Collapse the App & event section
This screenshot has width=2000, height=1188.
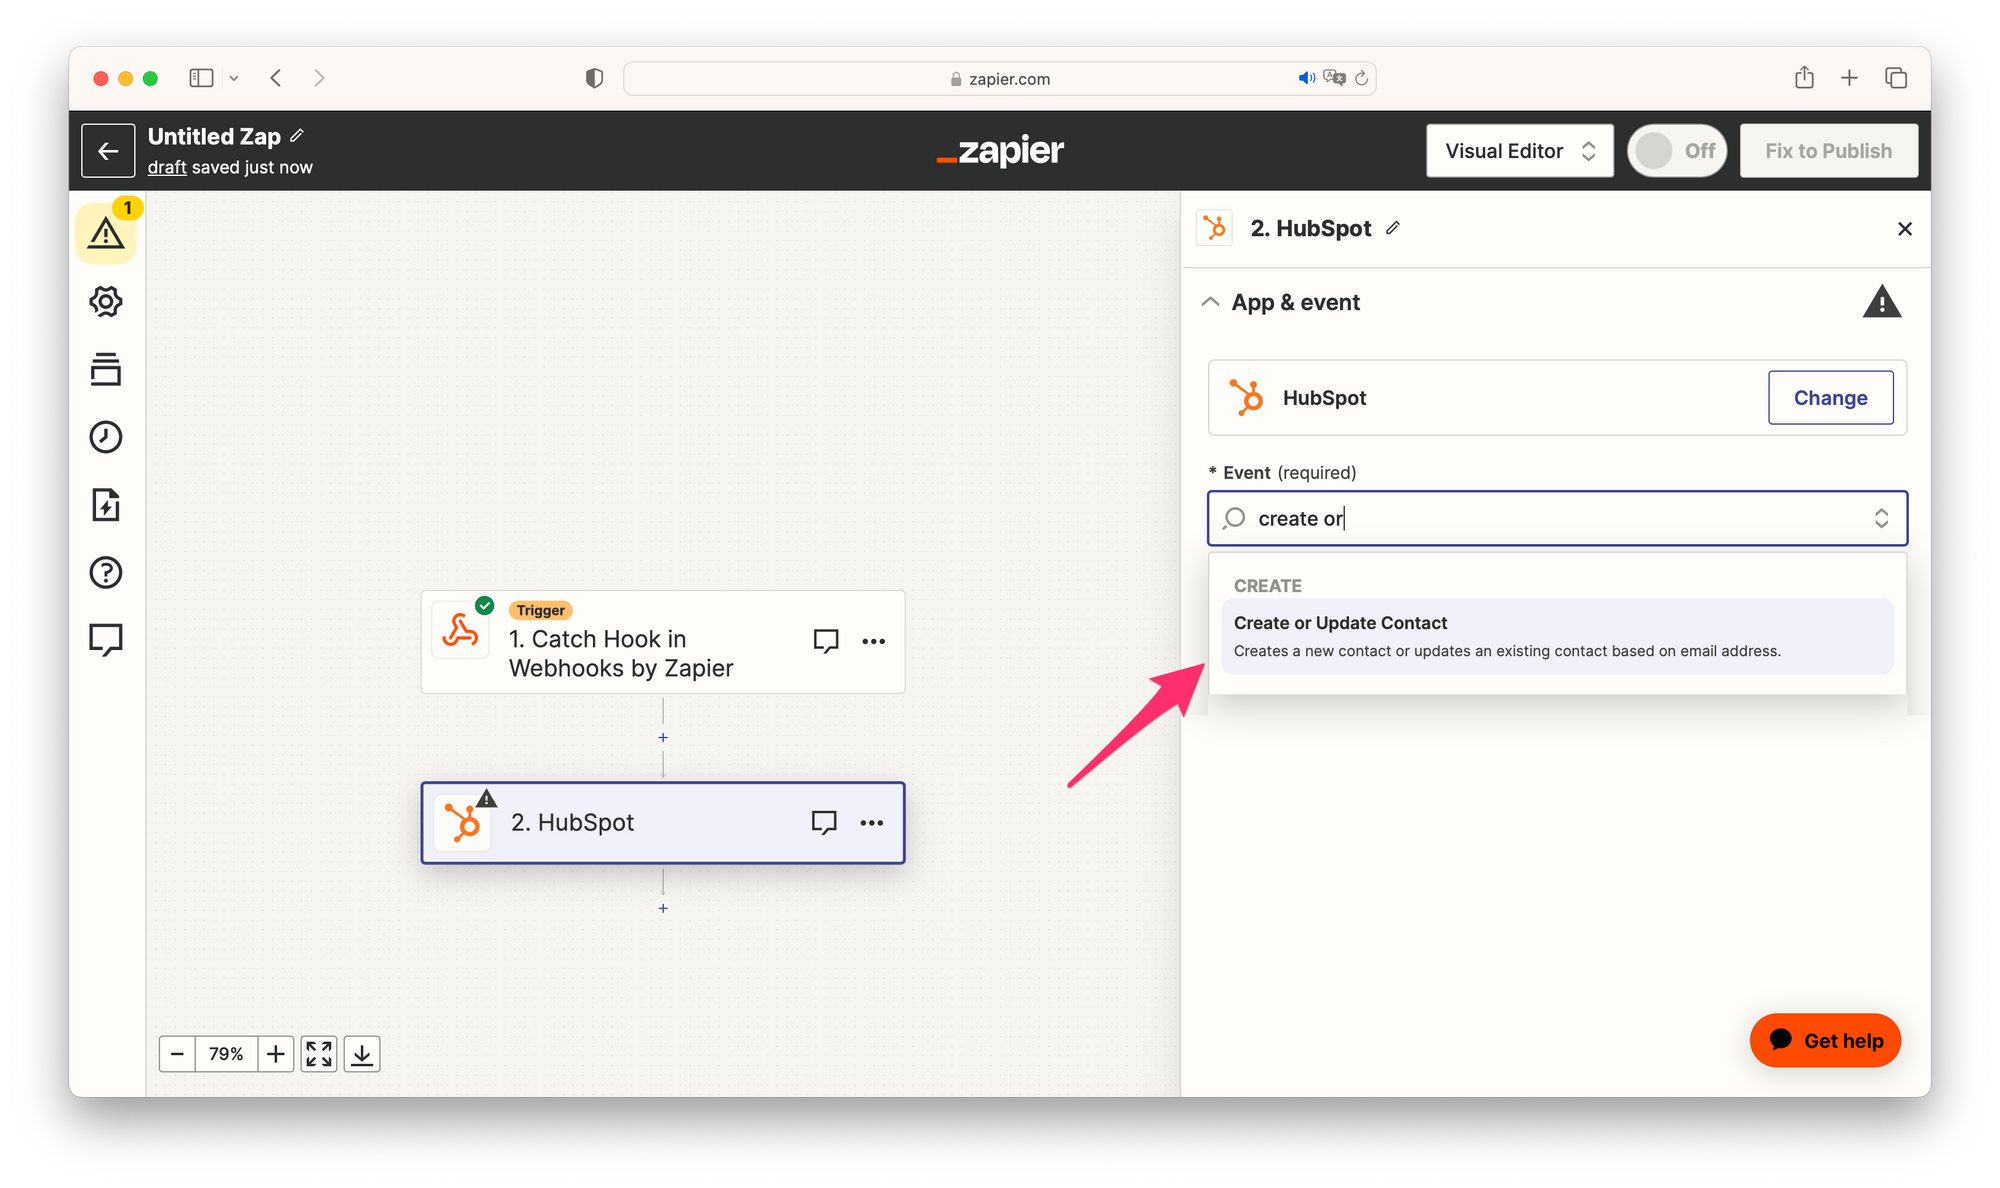pyautogui.click(x=1210, y=302)
